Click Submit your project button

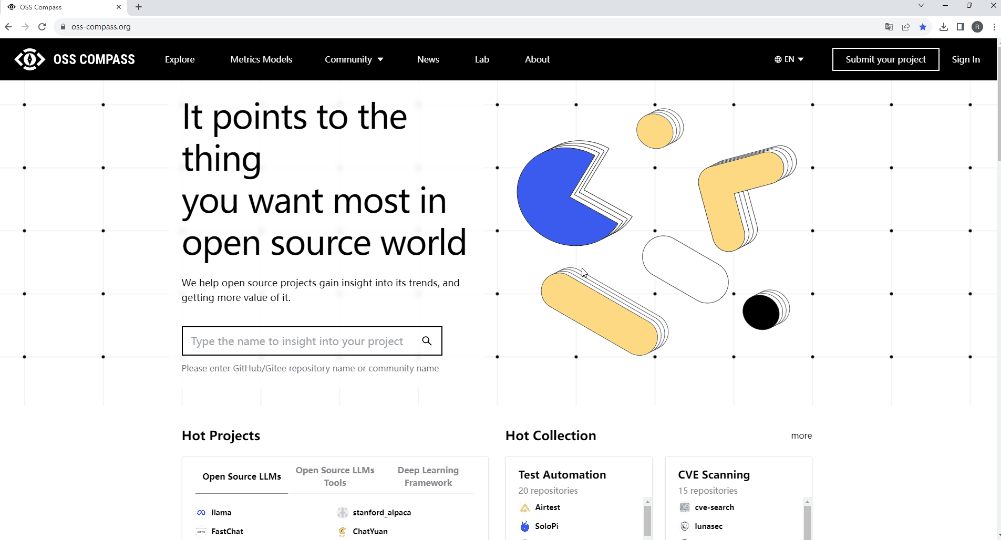click(885, 59)
